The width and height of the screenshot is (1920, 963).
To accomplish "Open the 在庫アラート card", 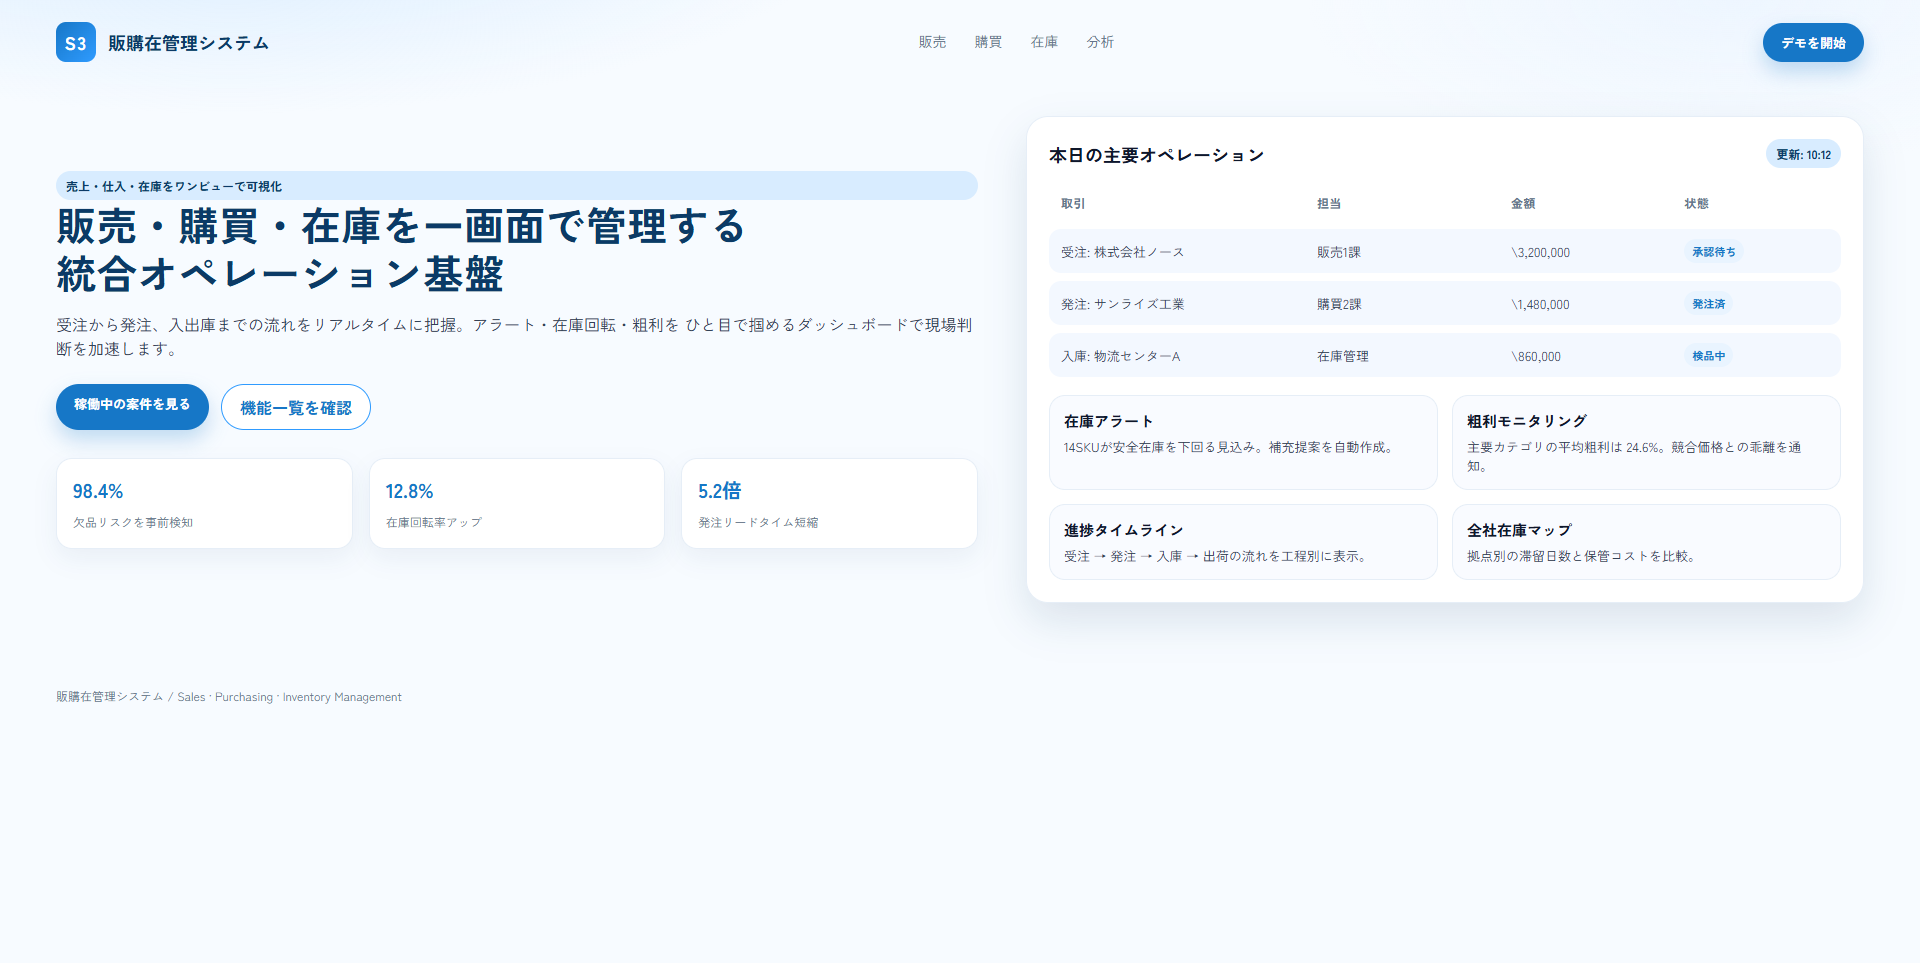I will 1242,442.
